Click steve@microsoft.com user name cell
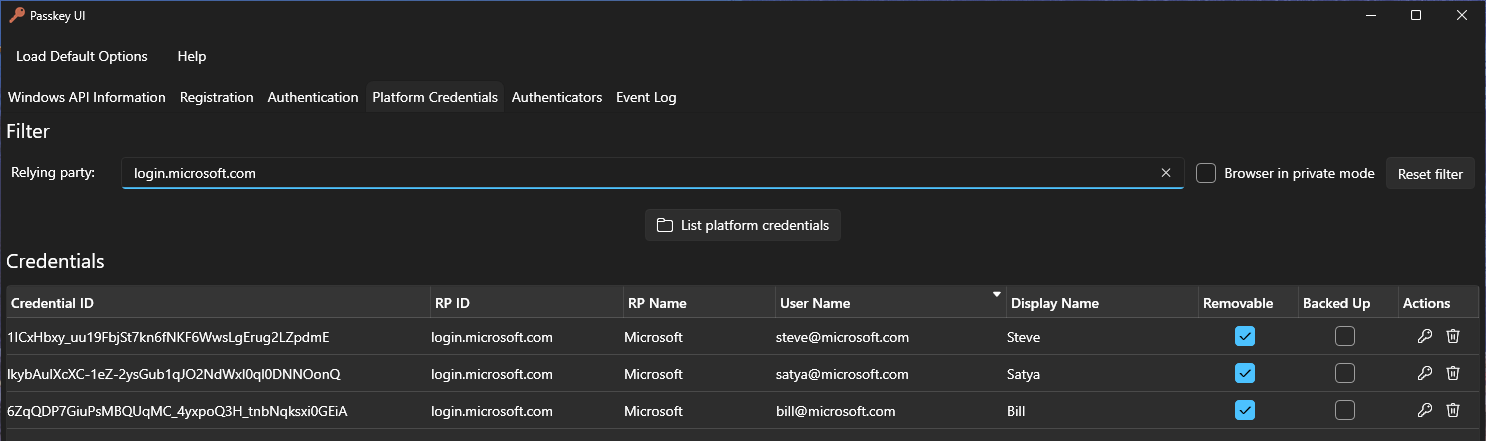The image size is (1486, 441). click(x=842, y=337)
